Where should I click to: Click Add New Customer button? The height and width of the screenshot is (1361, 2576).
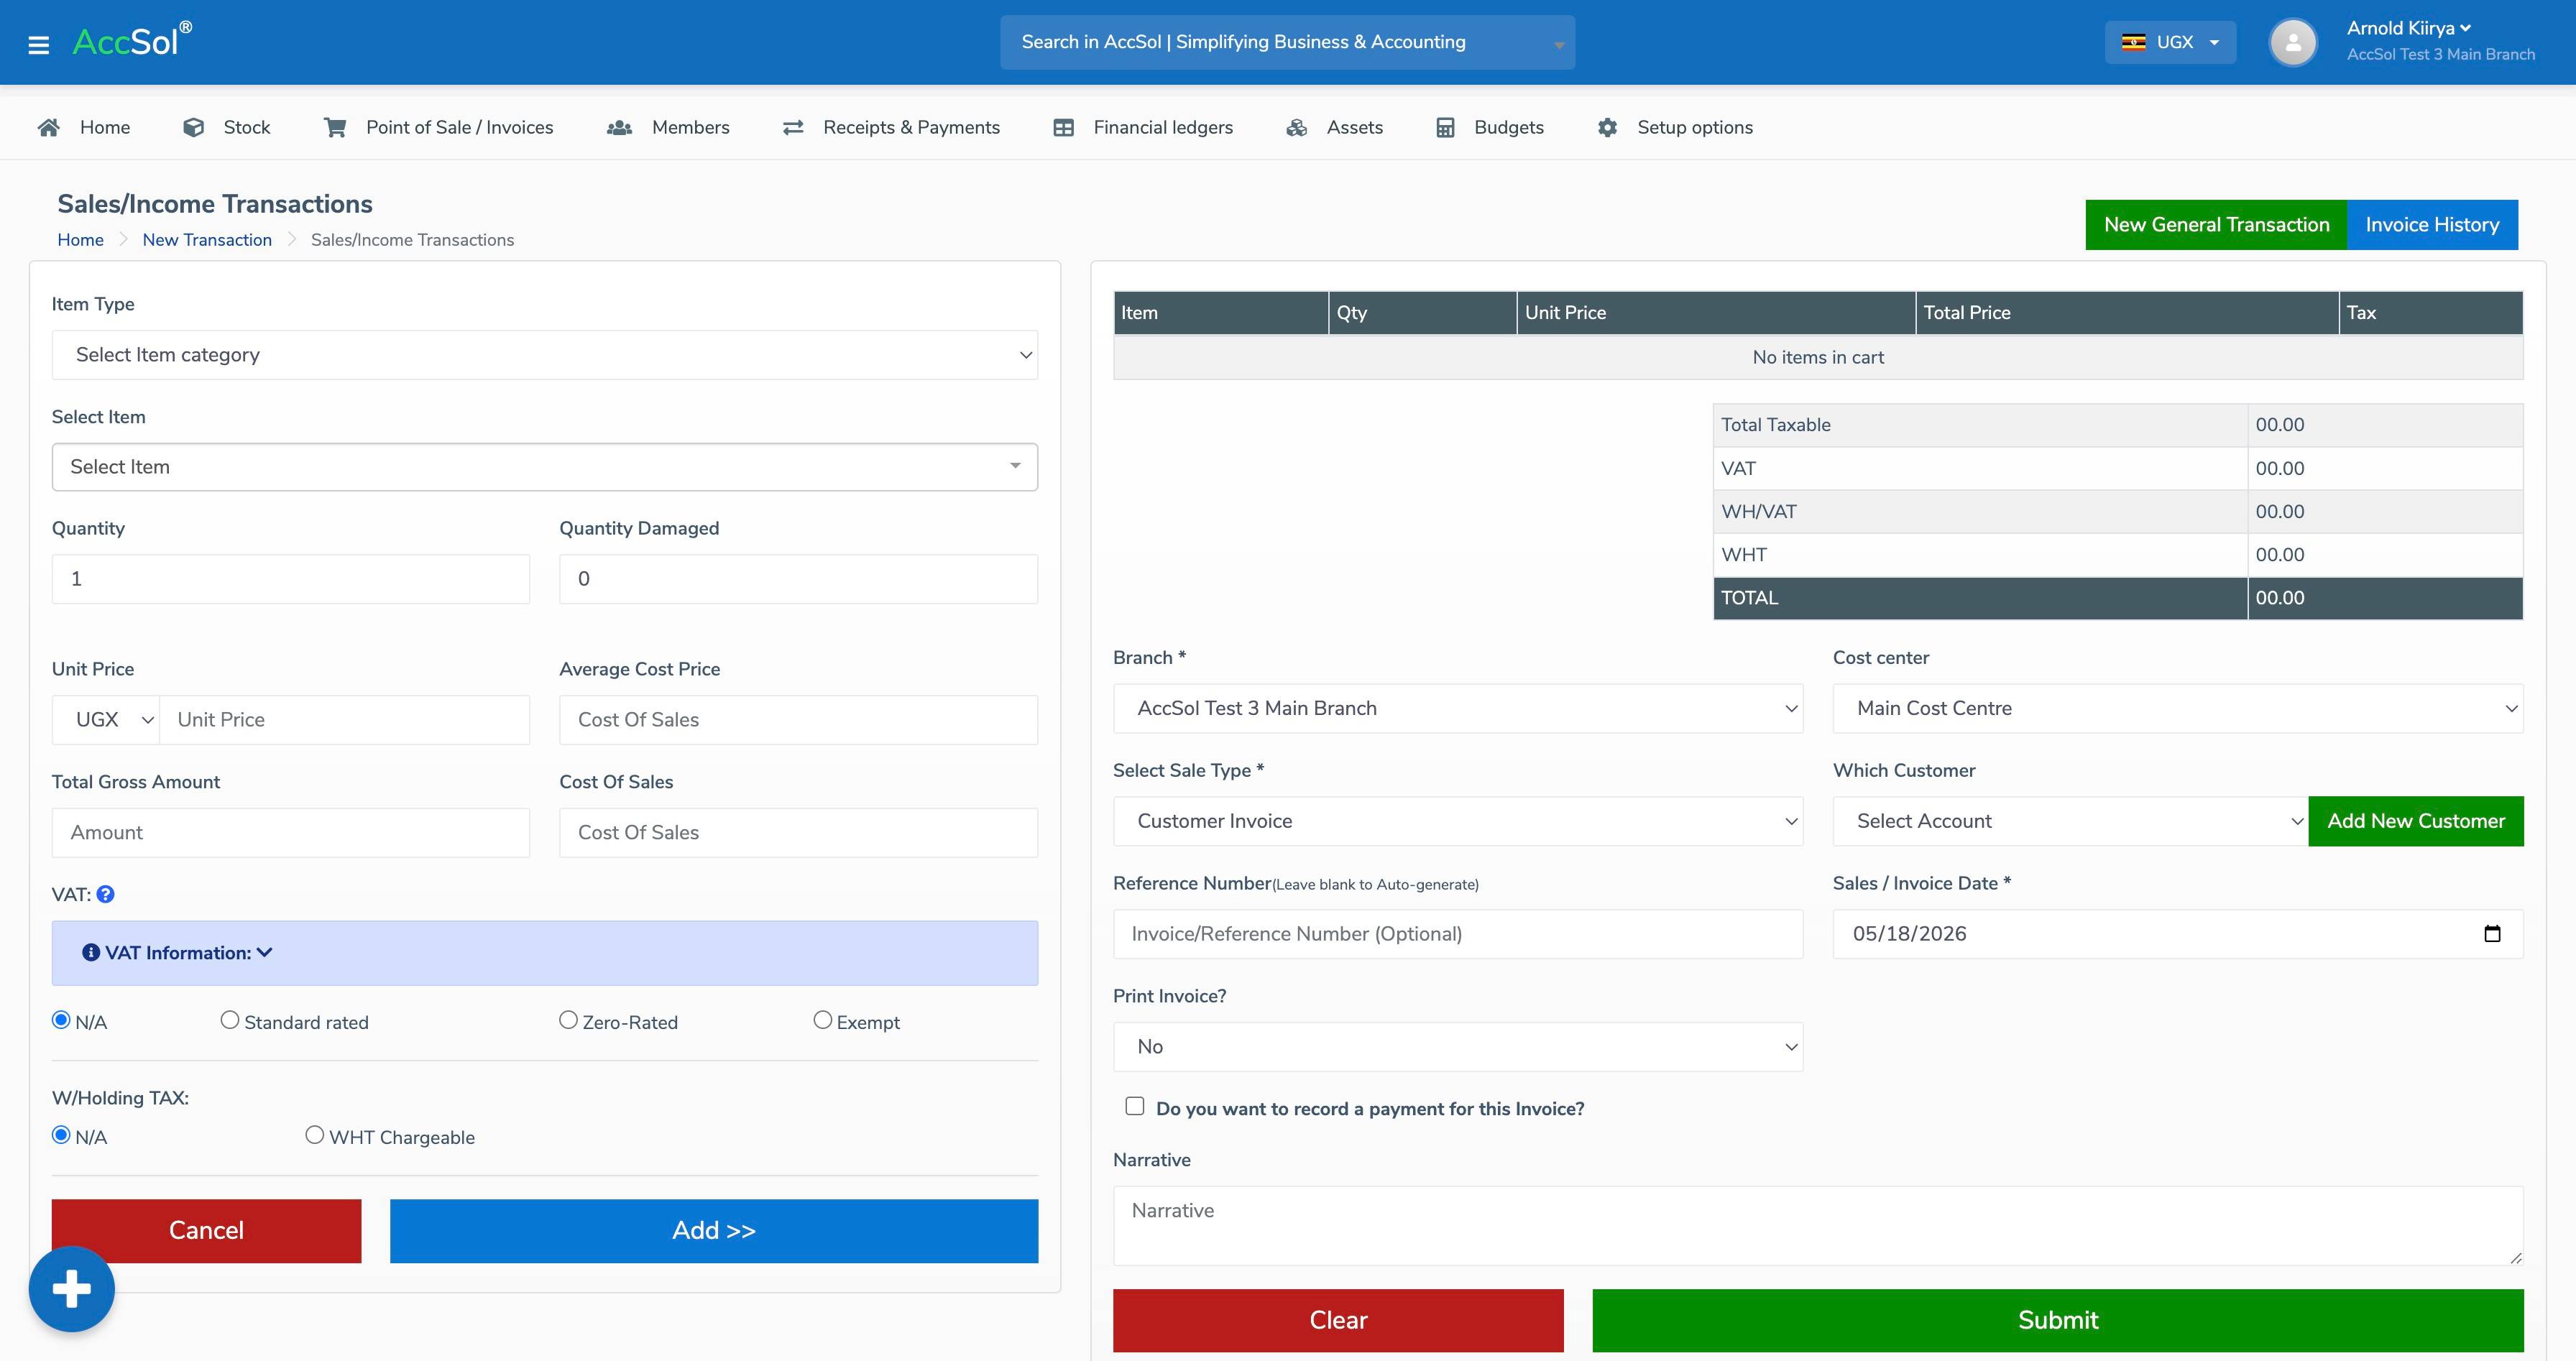click(2416, 821)
